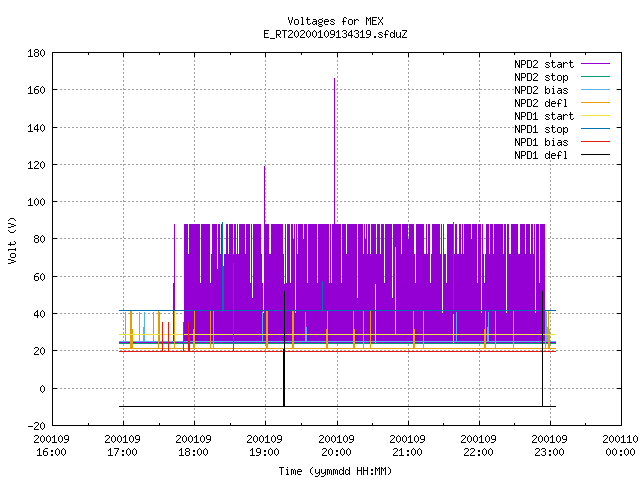
Task: Click the 'Volt (V)' y-axis label
Action: pos(13,241)
